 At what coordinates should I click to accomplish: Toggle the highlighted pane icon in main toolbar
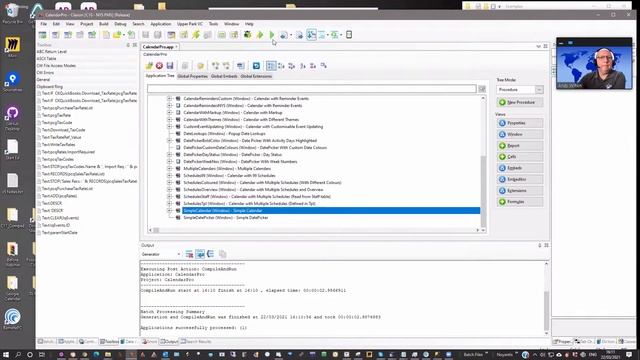point(311,35)
